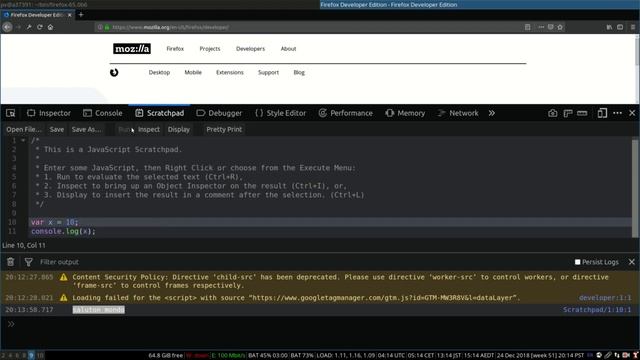Go back with the browser back arrow

point(7,27)
